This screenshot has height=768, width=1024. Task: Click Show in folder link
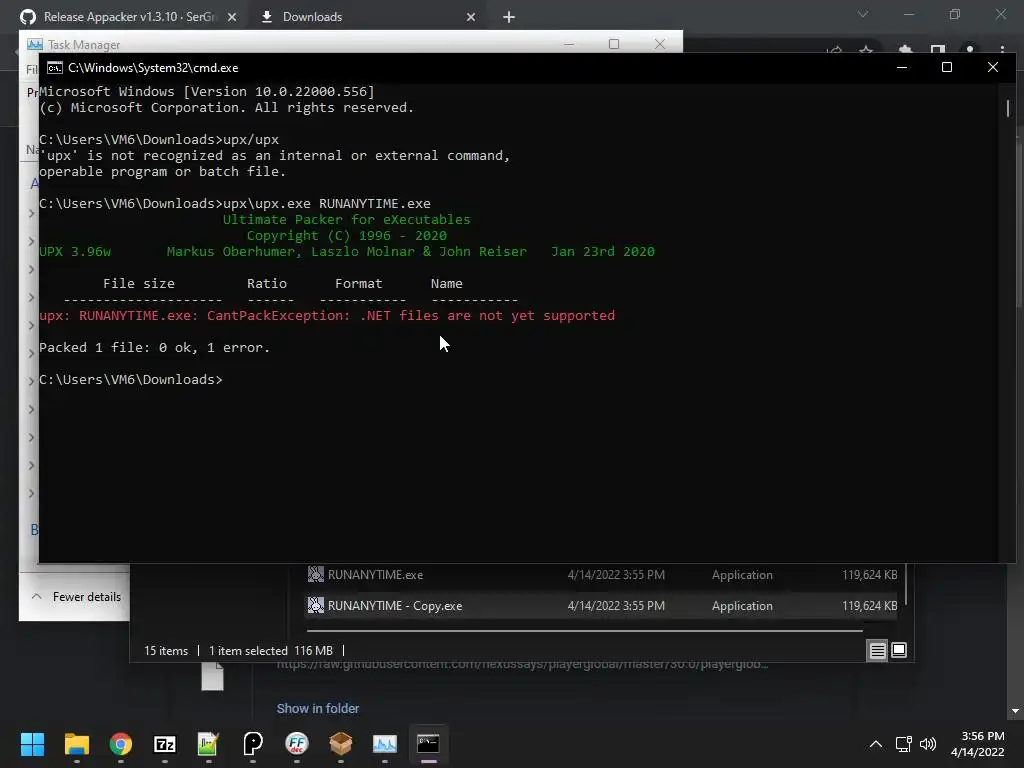[318, 709]
